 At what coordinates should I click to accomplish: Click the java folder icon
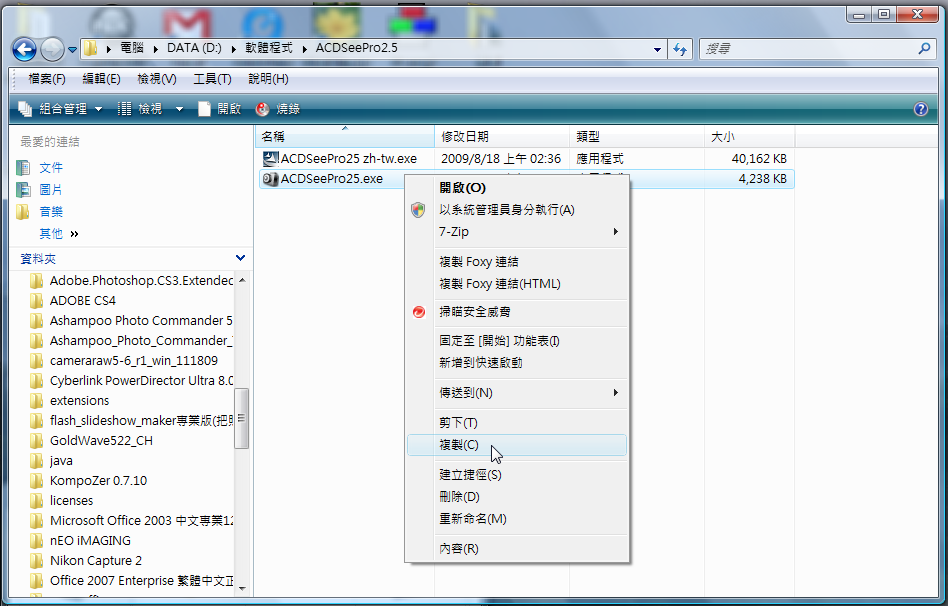(37, 461)
